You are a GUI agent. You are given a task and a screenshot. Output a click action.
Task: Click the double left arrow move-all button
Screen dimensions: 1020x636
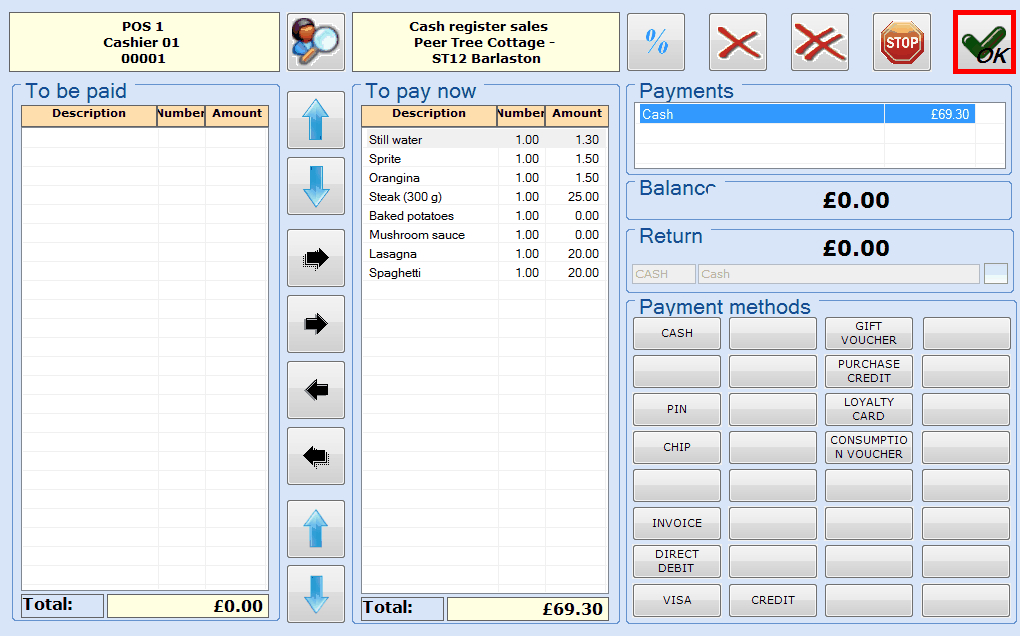tap(316, 456)
